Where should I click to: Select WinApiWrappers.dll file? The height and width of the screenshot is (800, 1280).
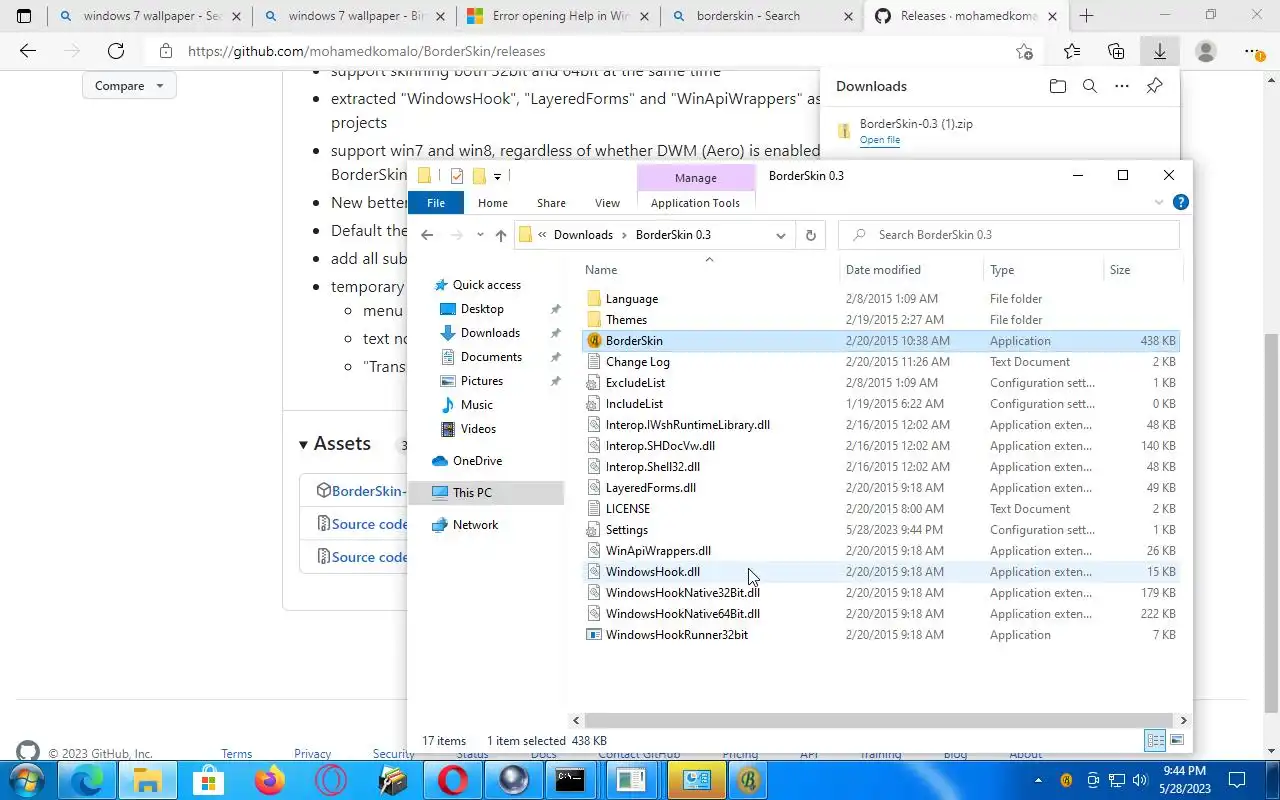(x=880, y=551)
